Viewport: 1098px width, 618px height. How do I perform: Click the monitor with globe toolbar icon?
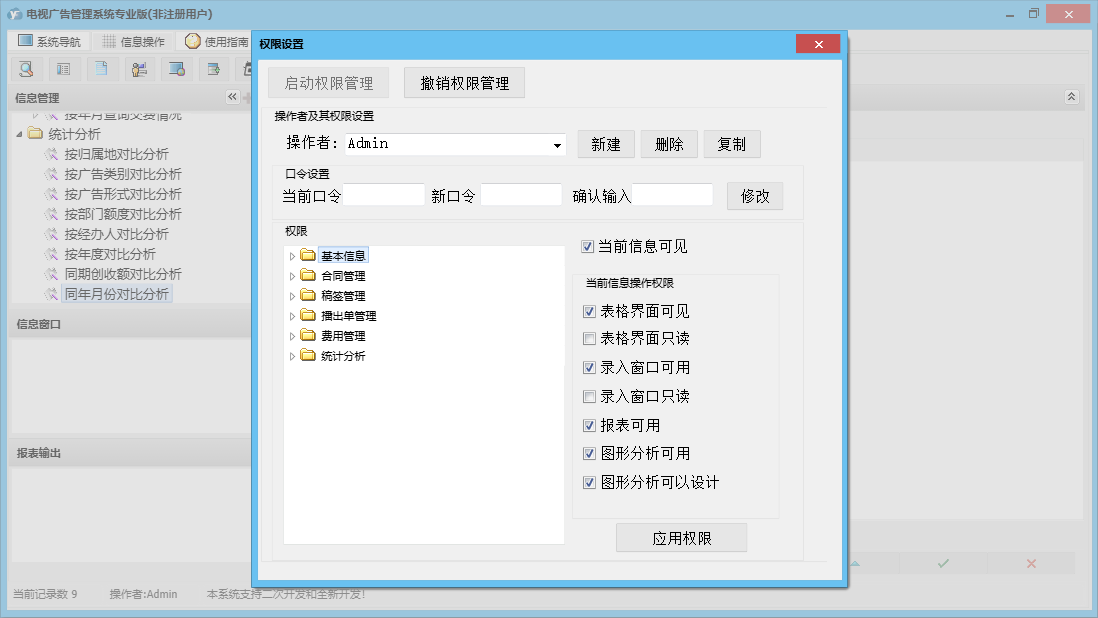pyautogui.click(x=176, y=69)
